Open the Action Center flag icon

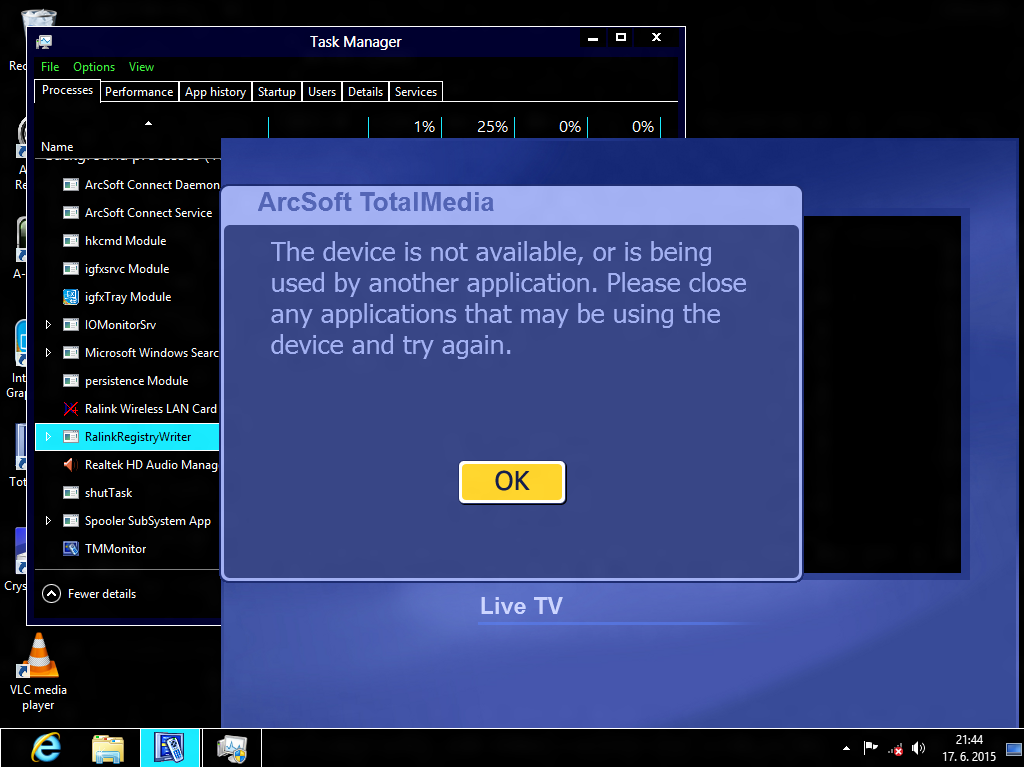871,748
